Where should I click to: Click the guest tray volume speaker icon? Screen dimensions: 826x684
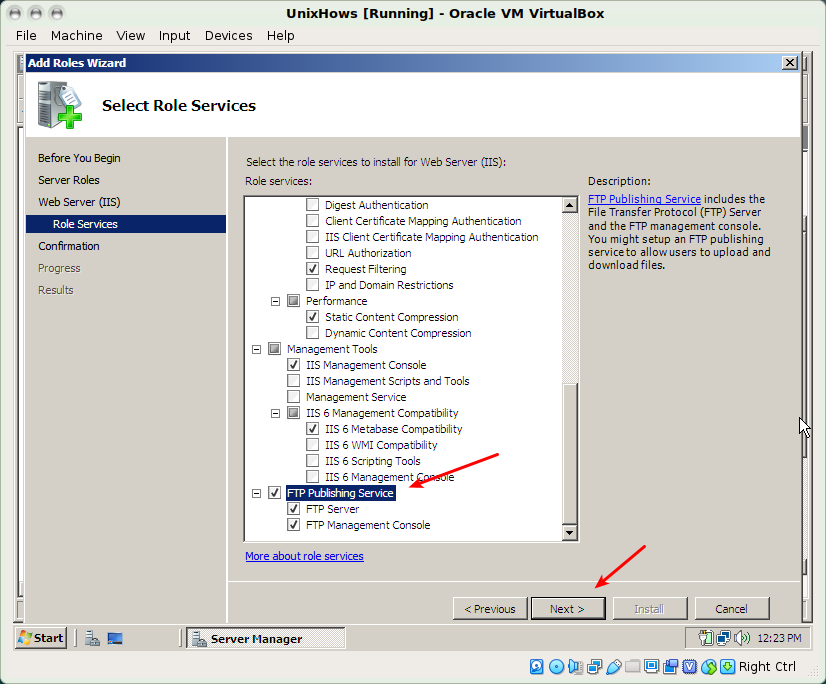[x=742, y=638]
